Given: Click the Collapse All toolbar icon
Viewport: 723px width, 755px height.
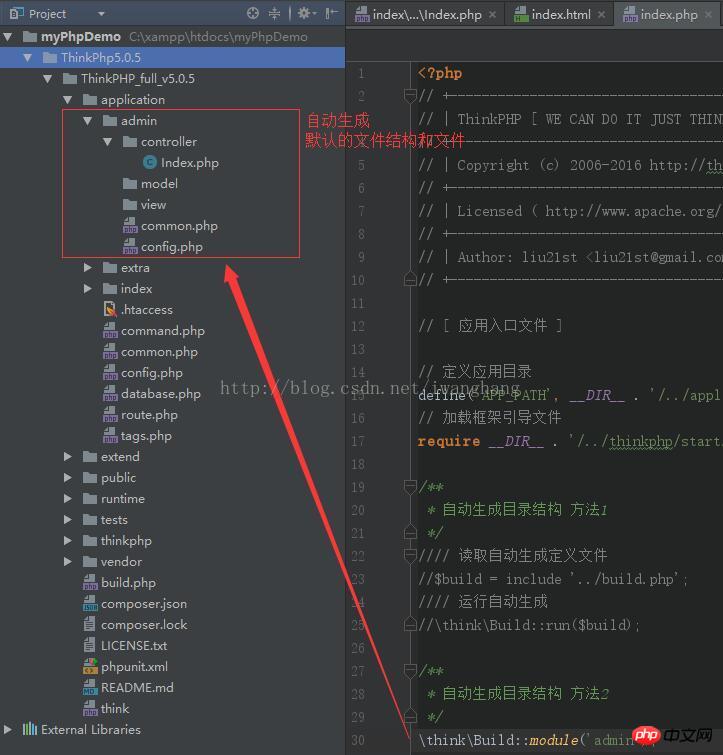Looking at the screenshot, I should click(x=274, y=13).
